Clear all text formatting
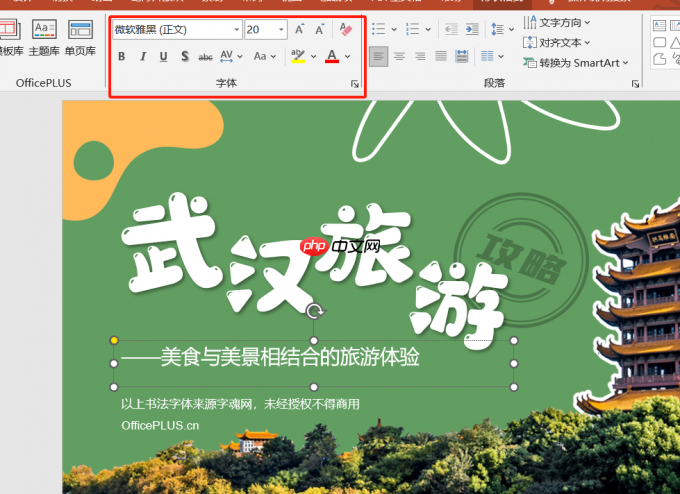 [x=345, y=29]
